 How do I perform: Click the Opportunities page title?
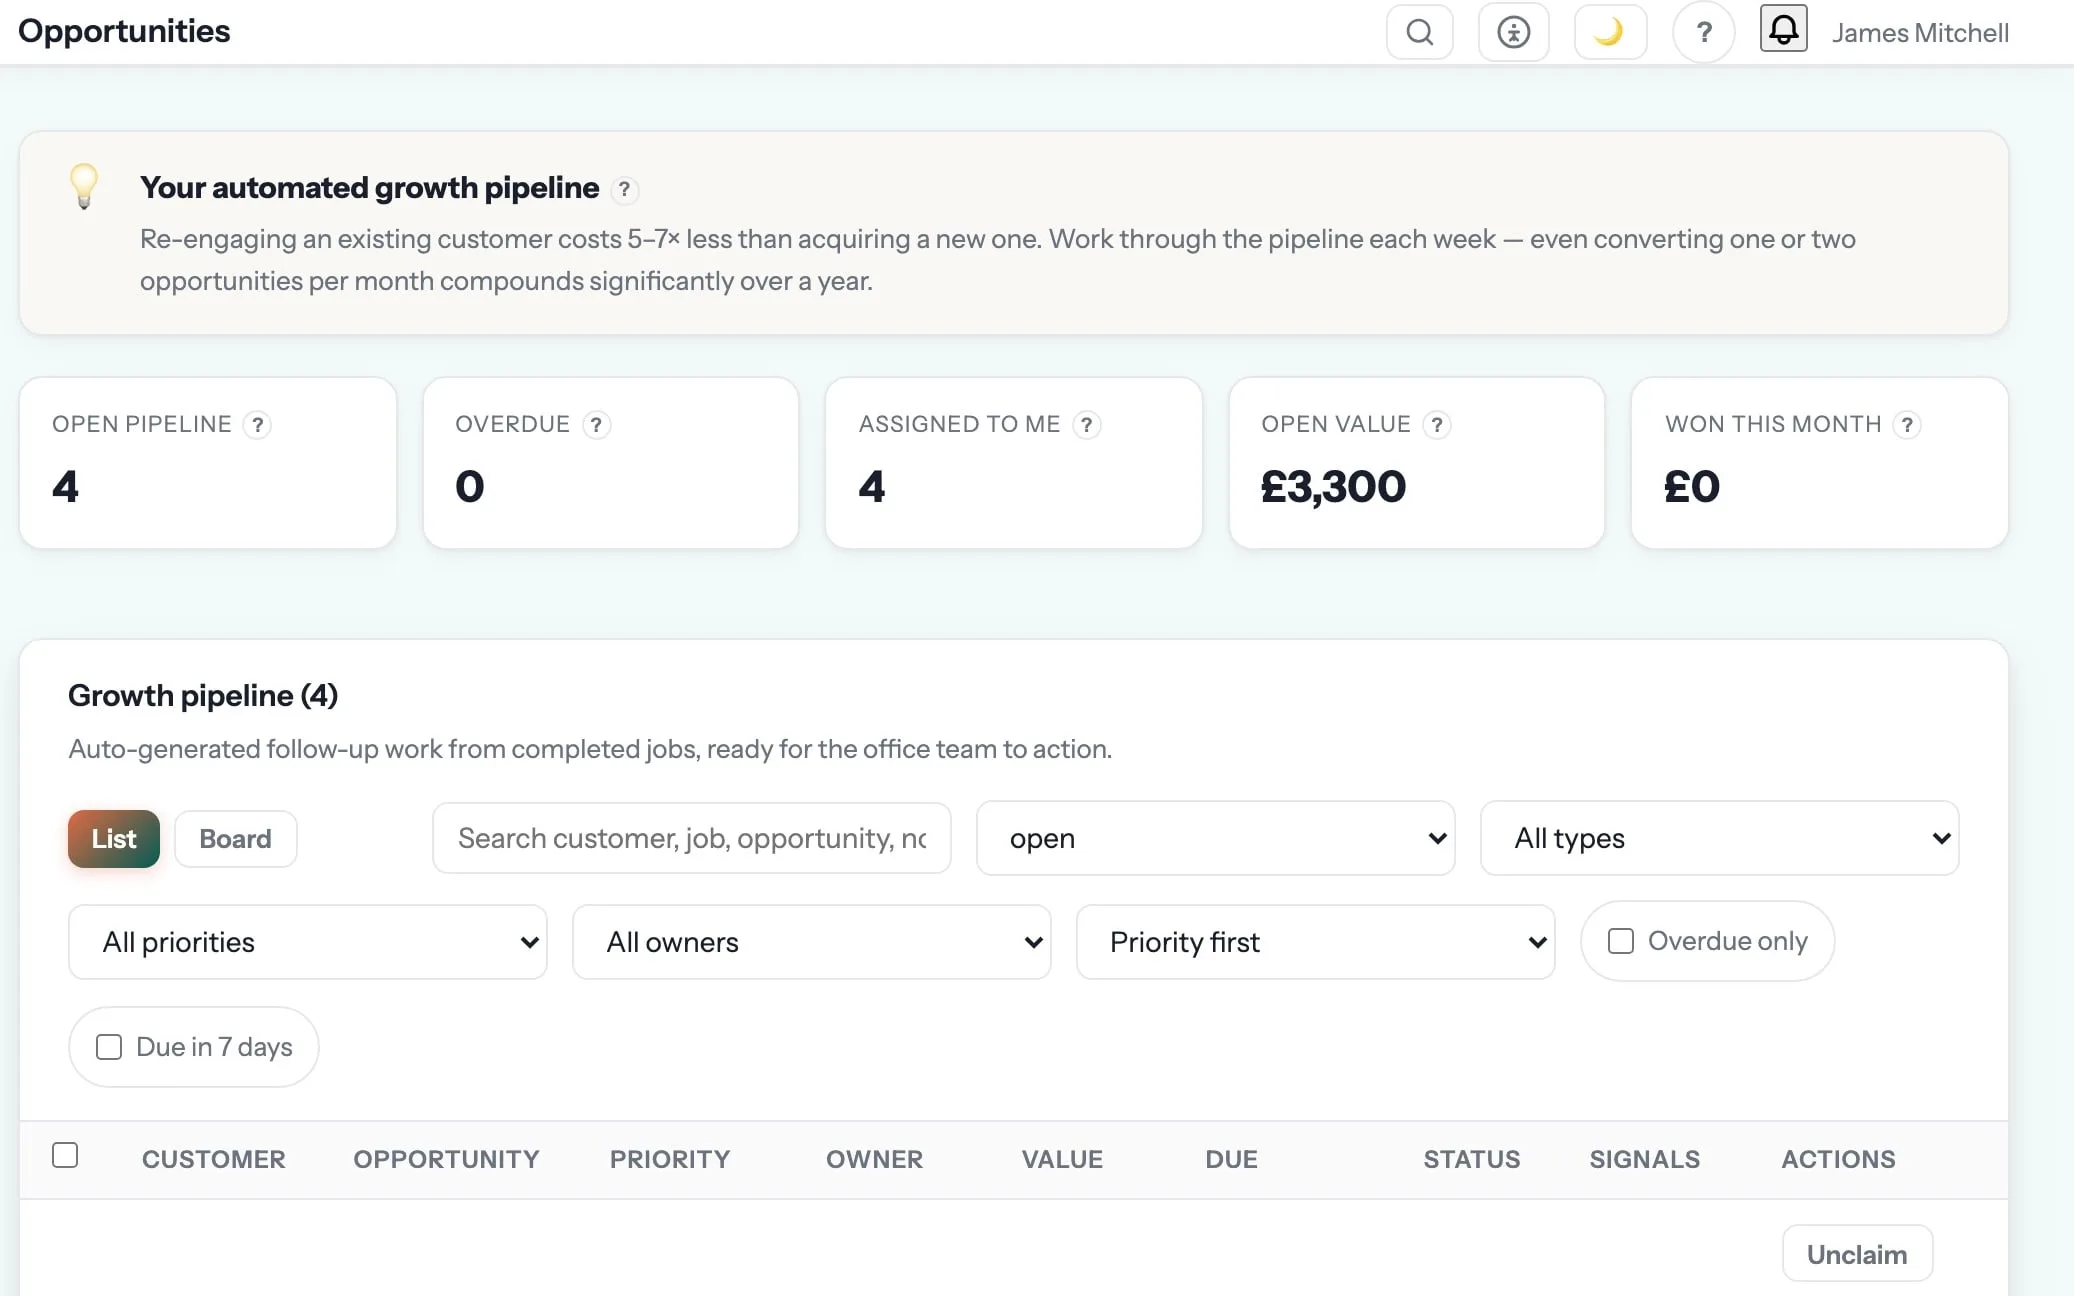pos(124,32)
